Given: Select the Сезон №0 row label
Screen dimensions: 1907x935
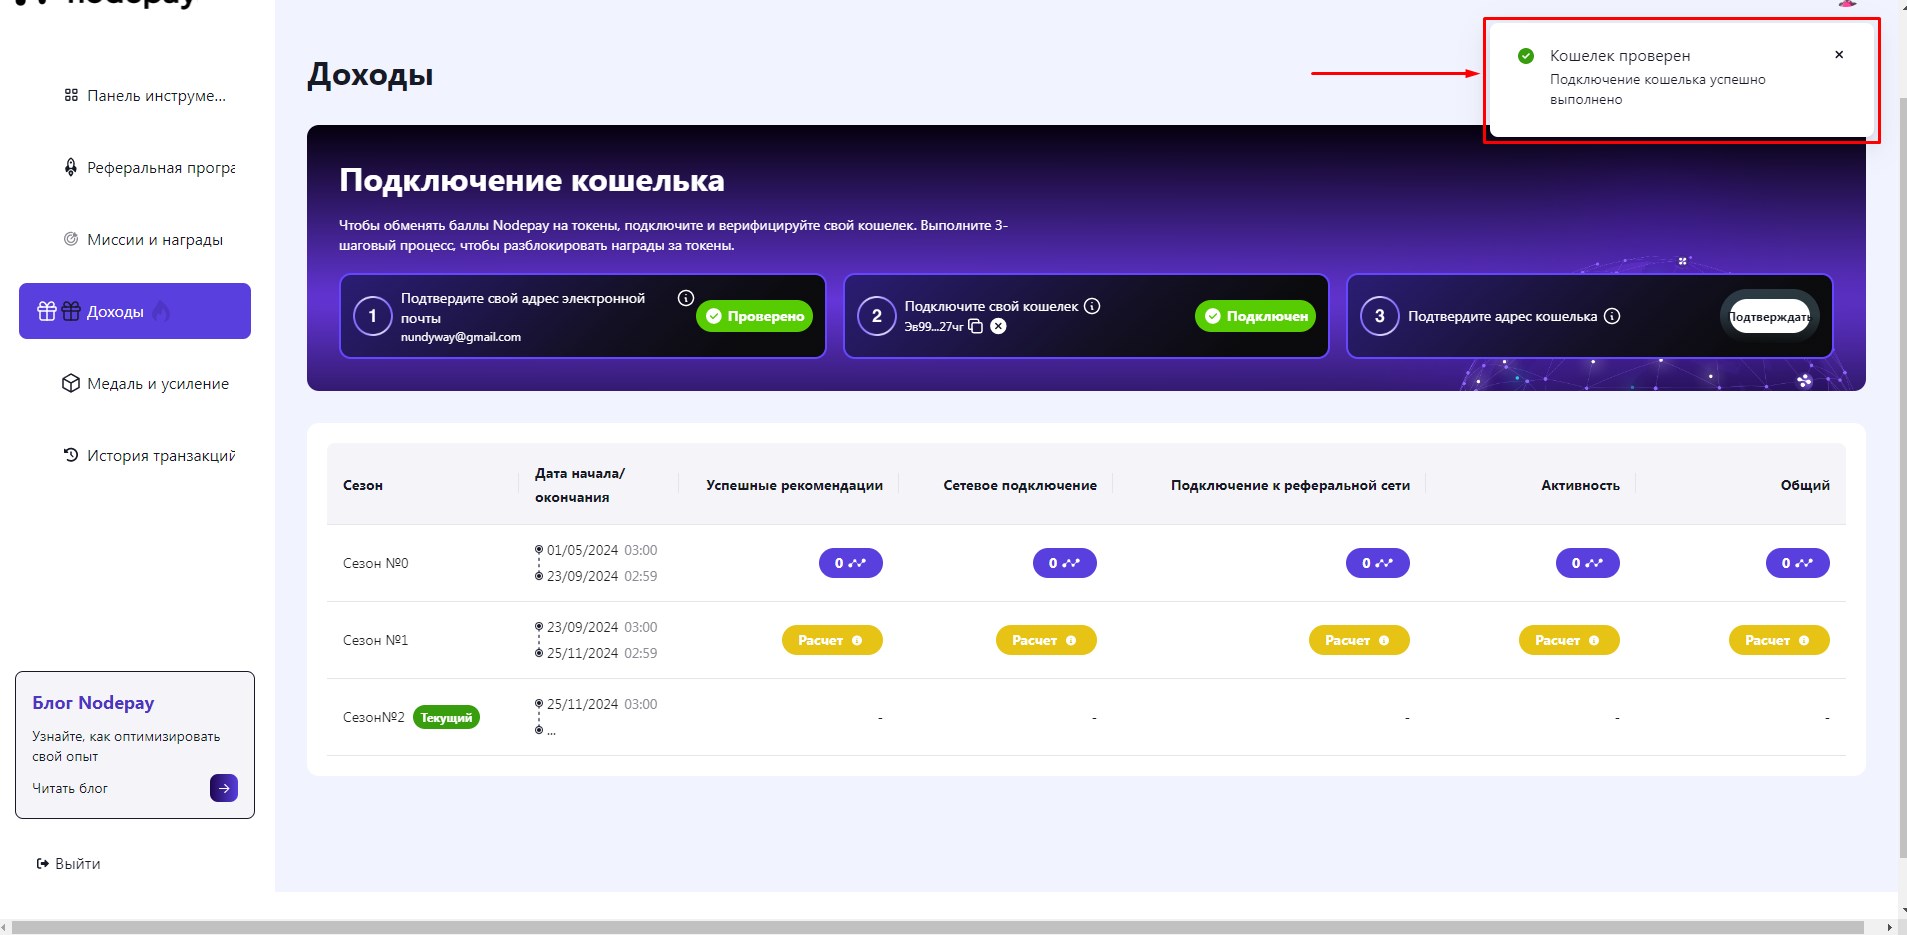Looking at the screenshot, I should click(x=376, y=563).
